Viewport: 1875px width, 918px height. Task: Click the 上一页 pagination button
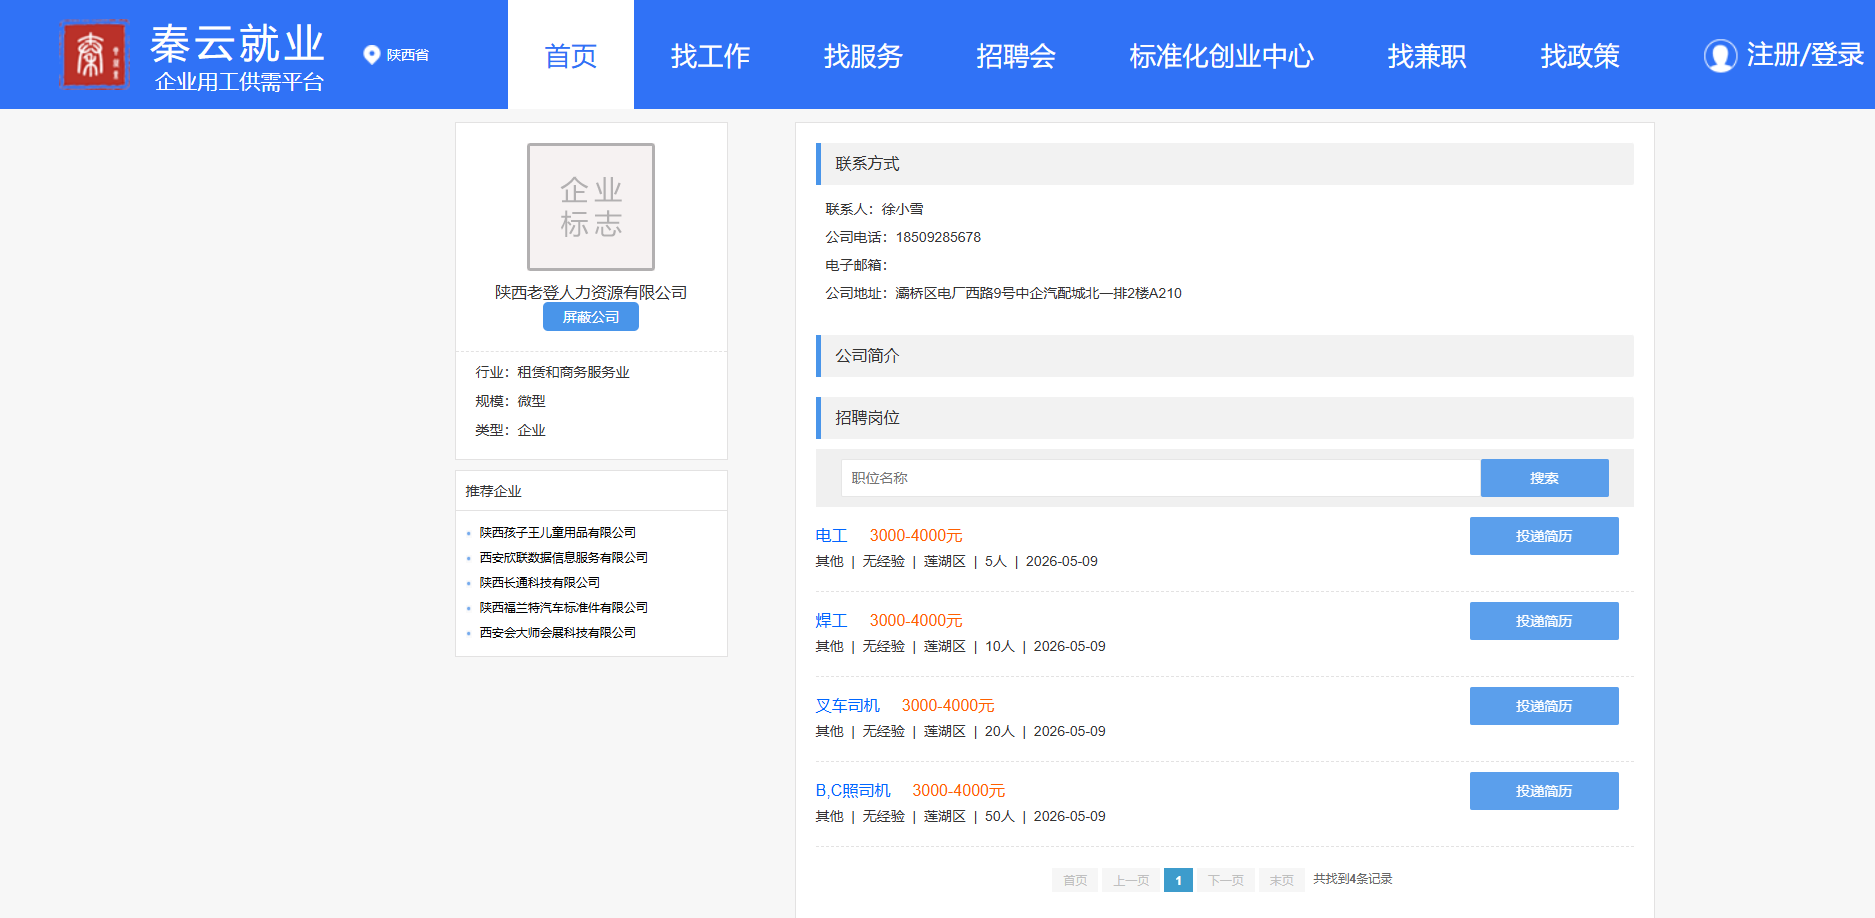pos(1131,880)
